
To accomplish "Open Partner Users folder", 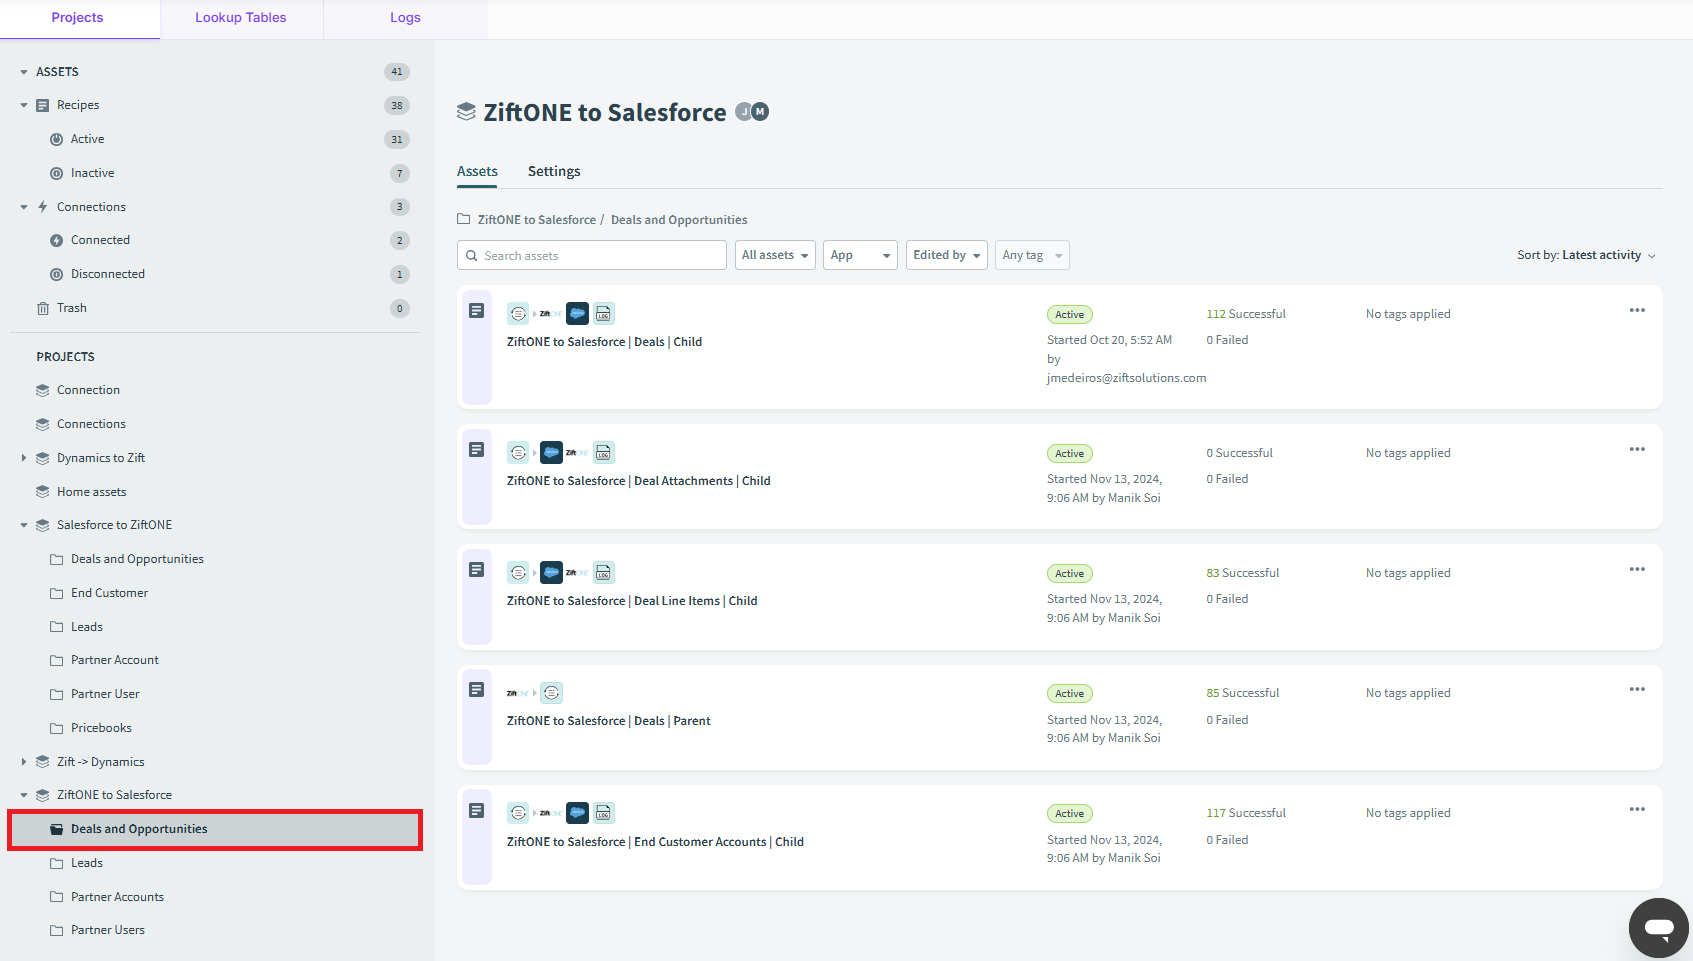I will pyautogui.click(x=107, y=930).
